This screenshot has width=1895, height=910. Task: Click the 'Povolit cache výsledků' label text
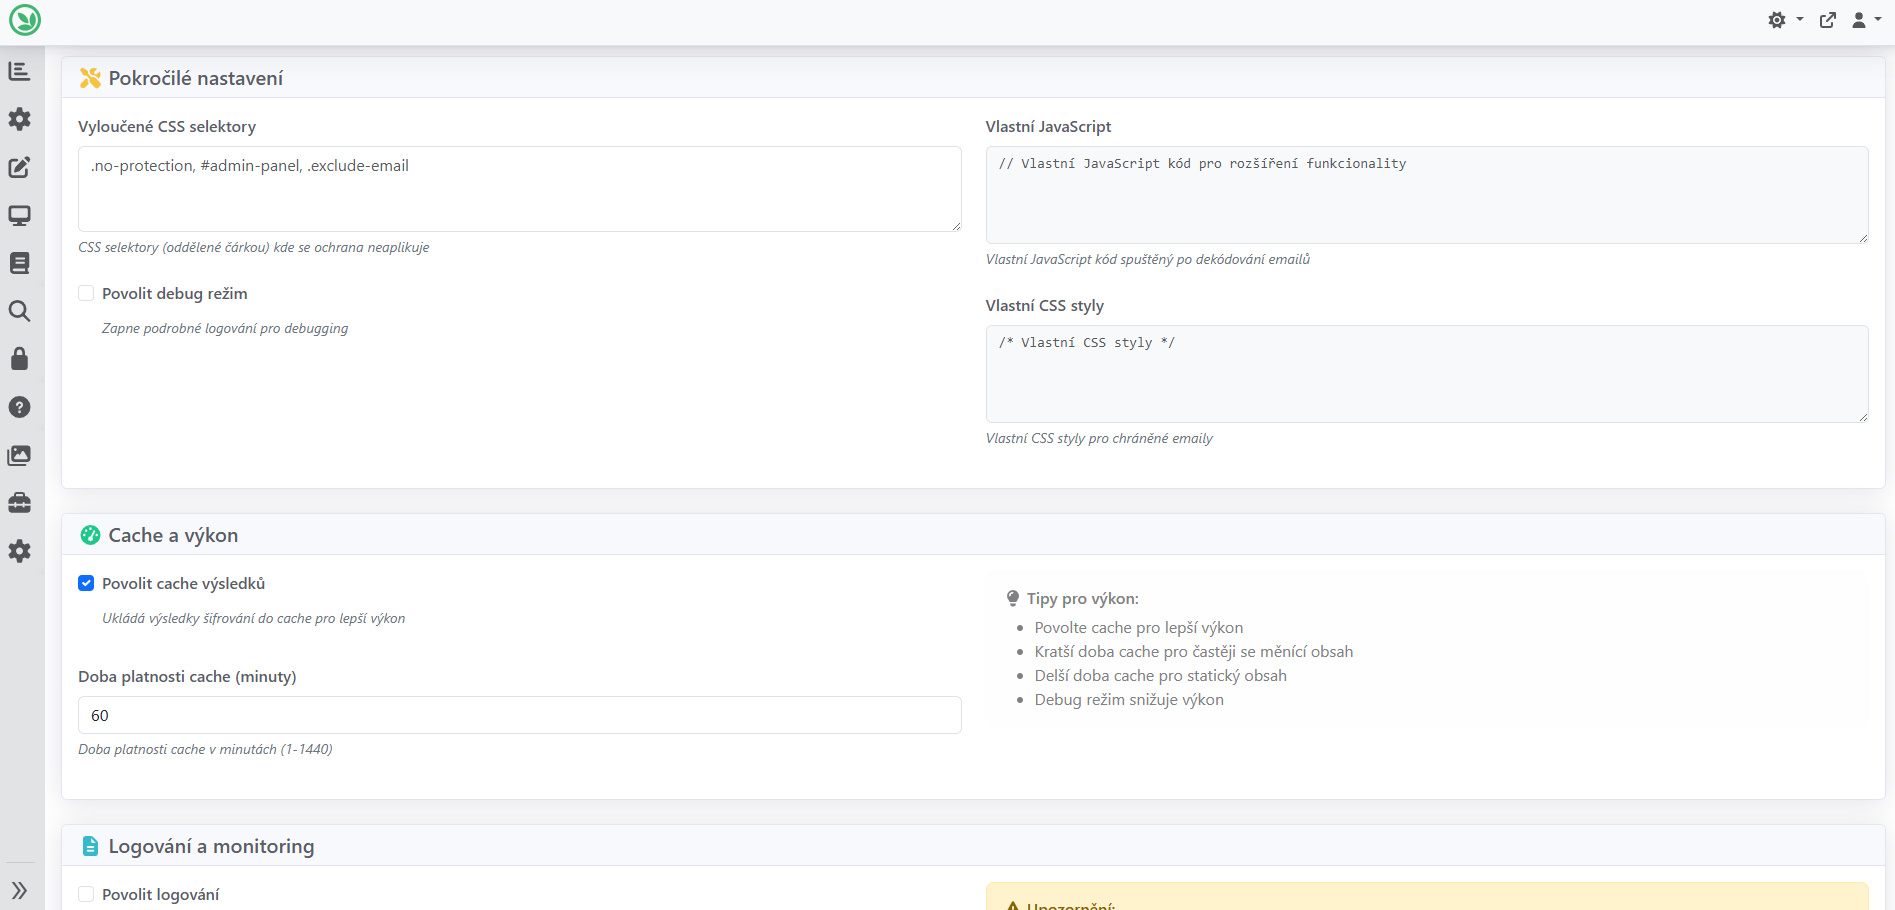coord(184,583)
